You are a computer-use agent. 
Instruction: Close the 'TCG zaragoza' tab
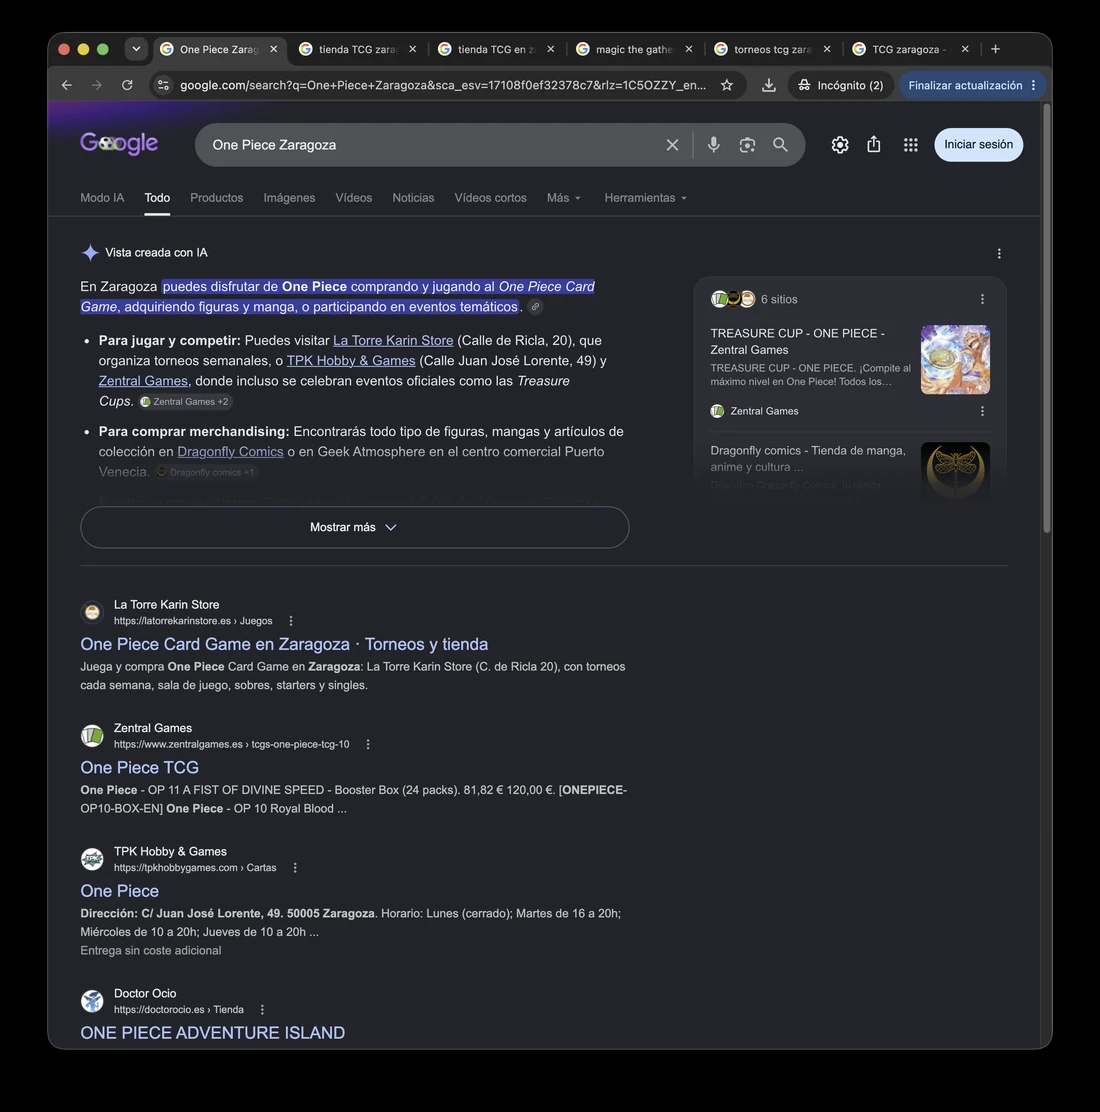click(965, 49)
